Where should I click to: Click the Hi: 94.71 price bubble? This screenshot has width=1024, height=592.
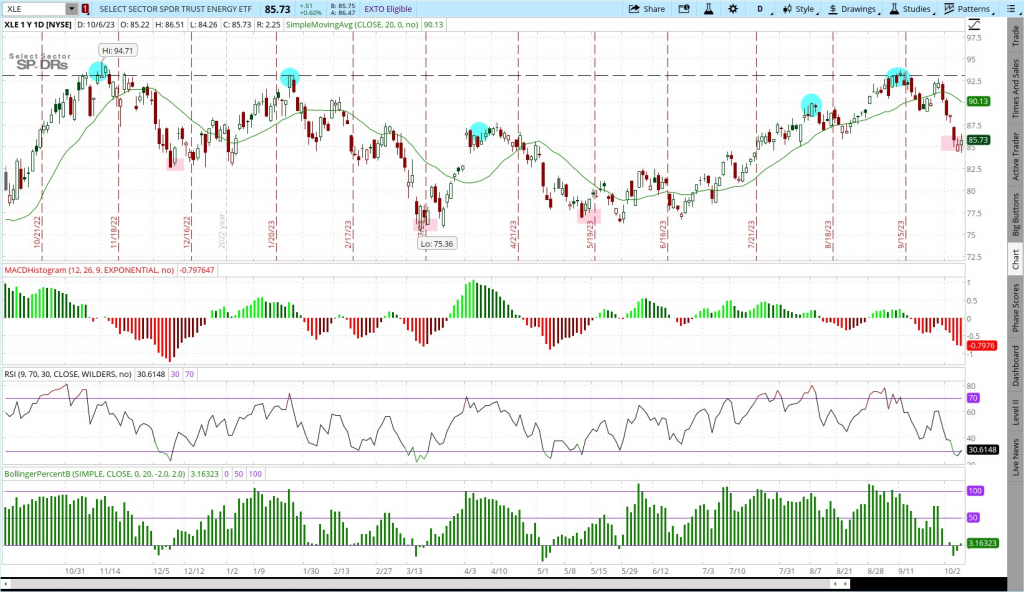118,50
